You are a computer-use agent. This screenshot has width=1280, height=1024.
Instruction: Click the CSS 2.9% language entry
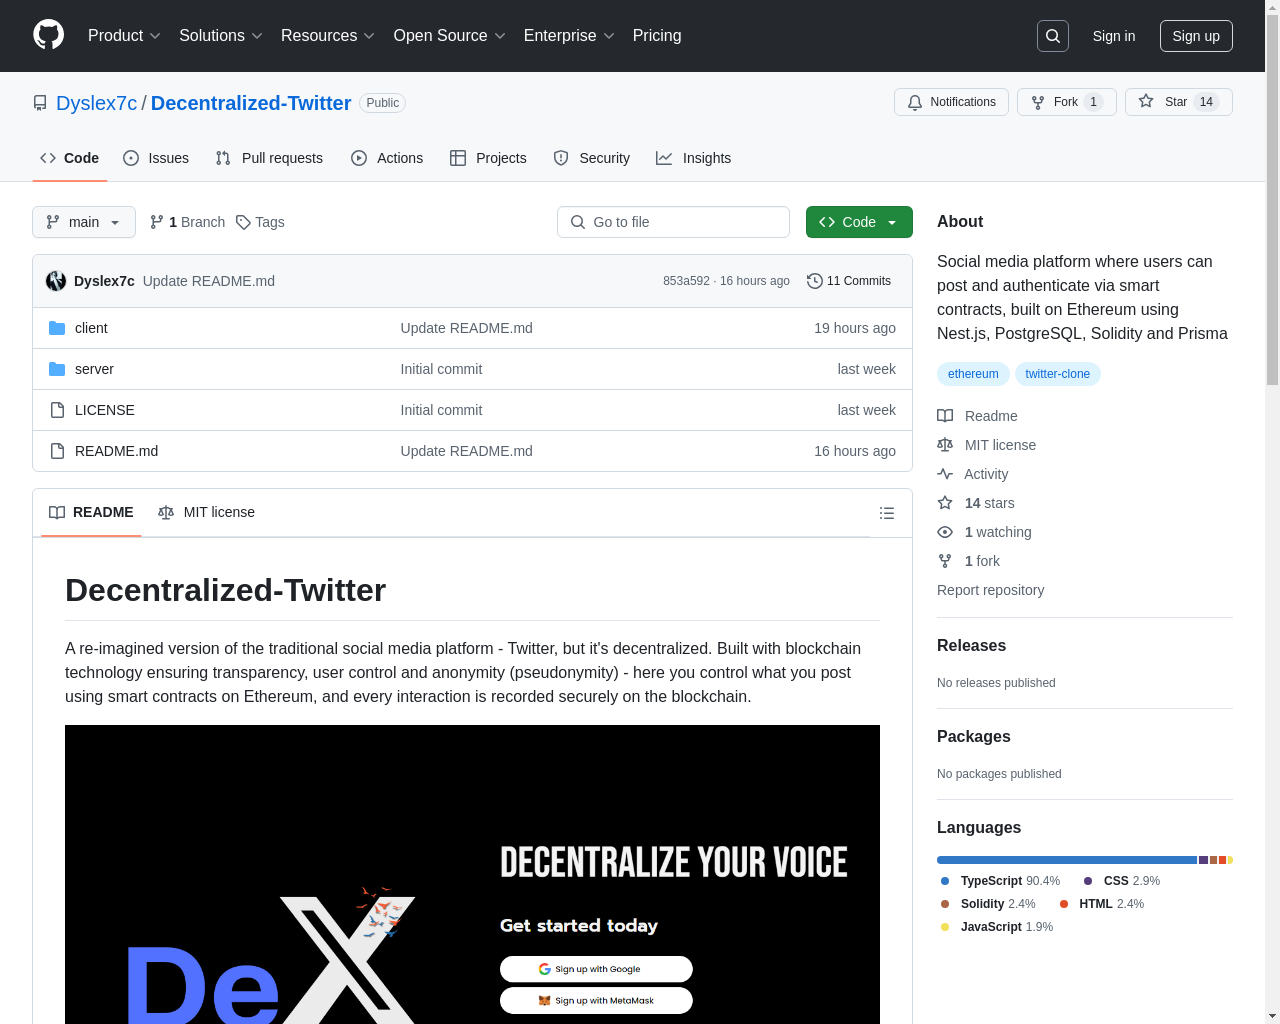(x=1121, y=881)
